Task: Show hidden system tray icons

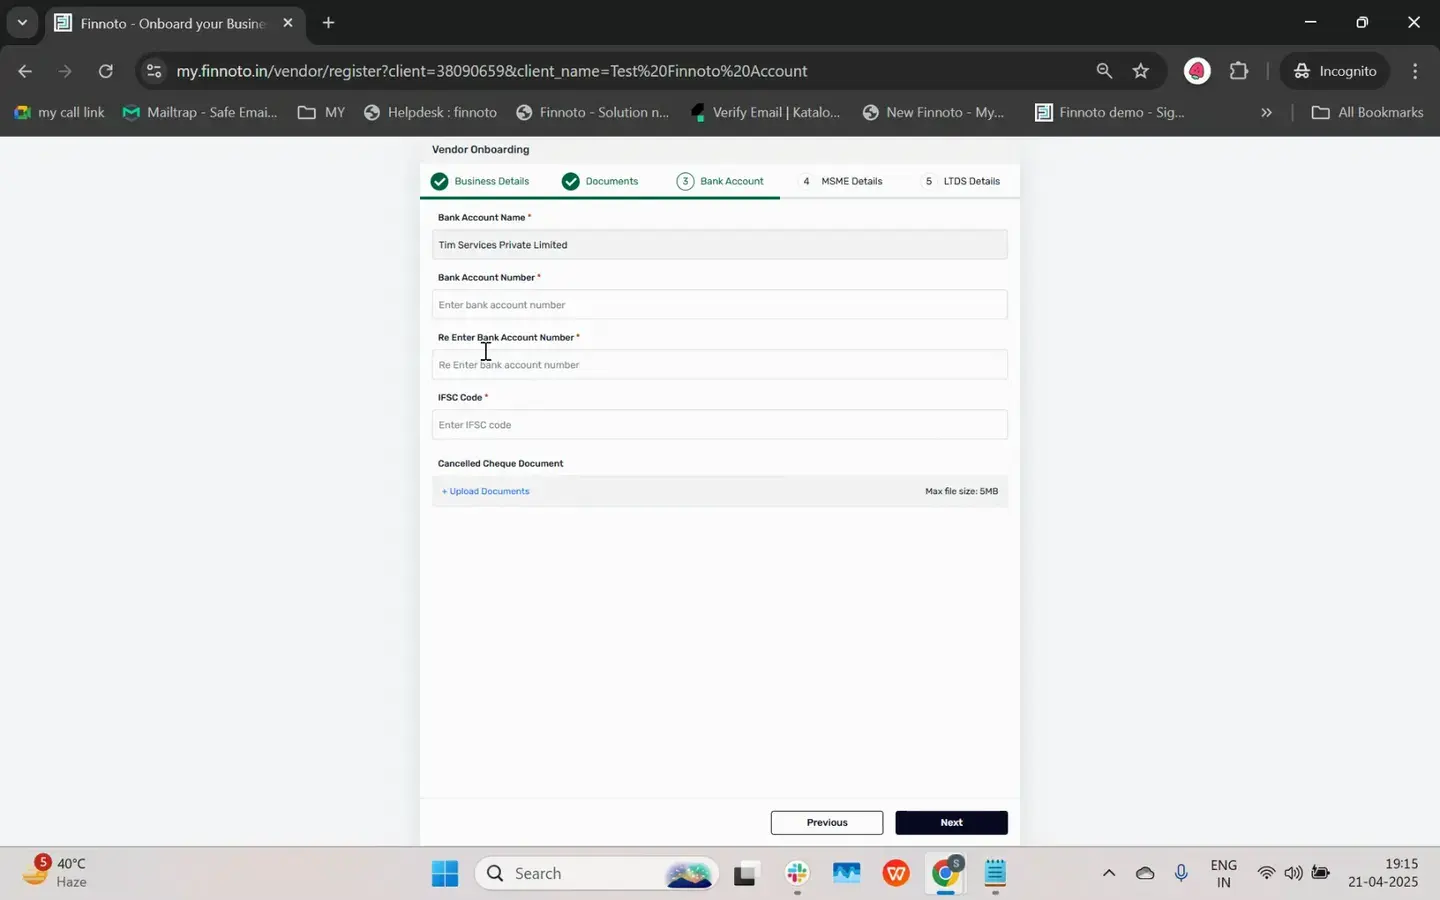Action: 1108,873
